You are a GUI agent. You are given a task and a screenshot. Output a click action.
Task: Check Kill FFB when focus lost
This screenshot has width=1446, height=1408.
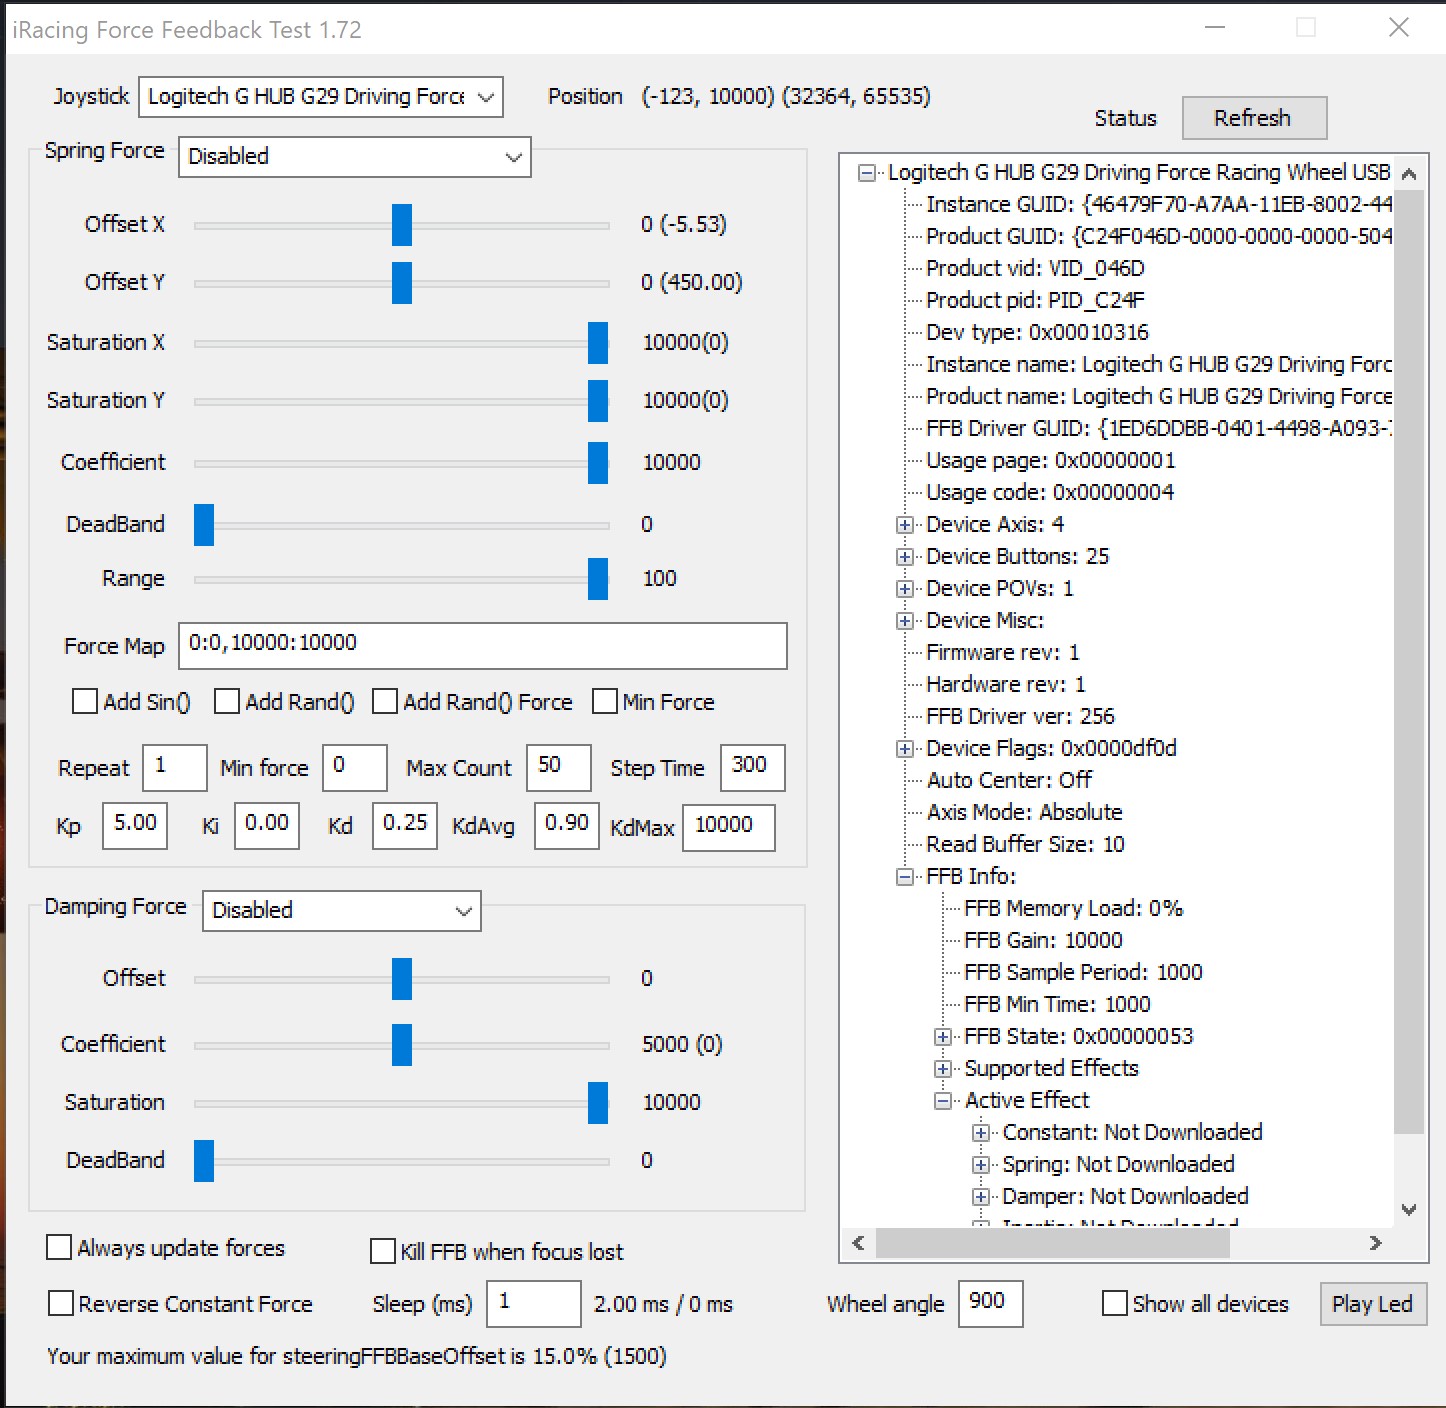(x=383, y=1252)
